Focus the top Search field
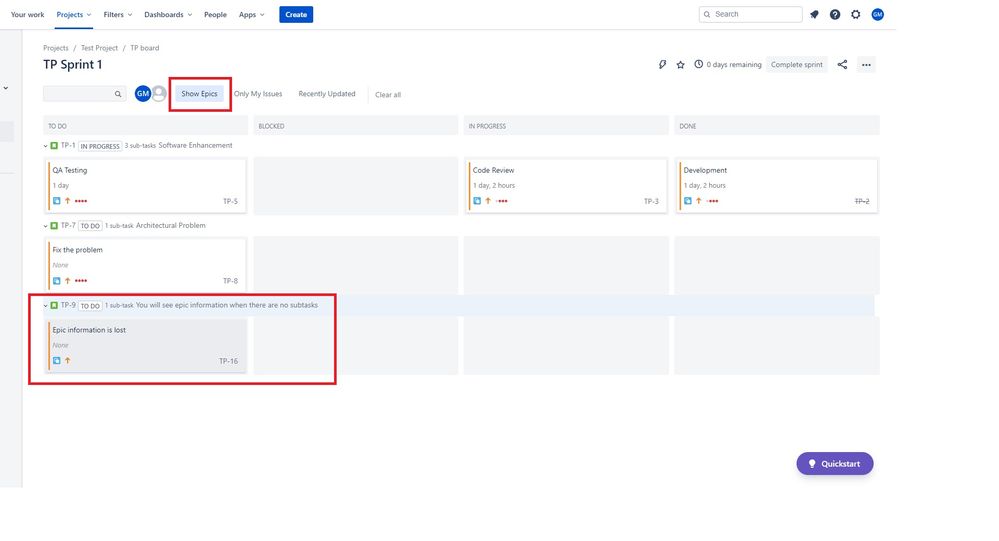999x541 pixels. pos(751,14)
